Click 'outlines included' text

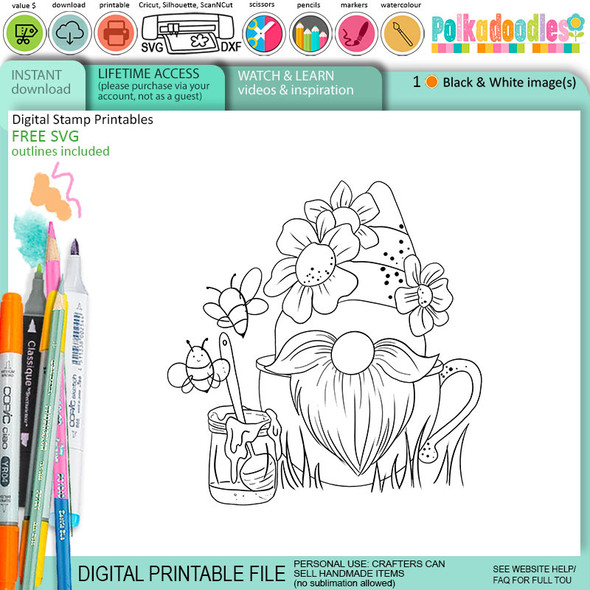60,151
